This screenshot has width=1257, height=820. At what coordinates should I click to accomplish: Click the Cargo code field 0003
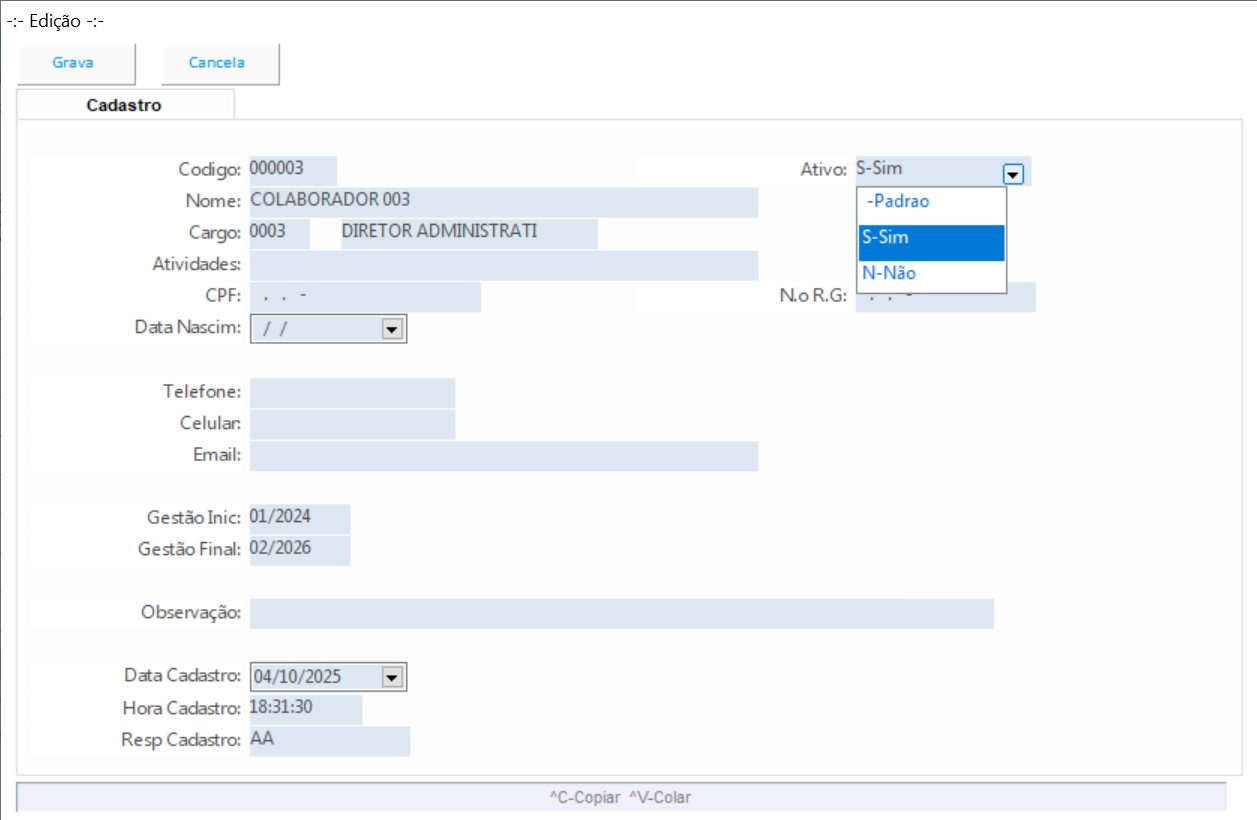click(x=278, y=233)
